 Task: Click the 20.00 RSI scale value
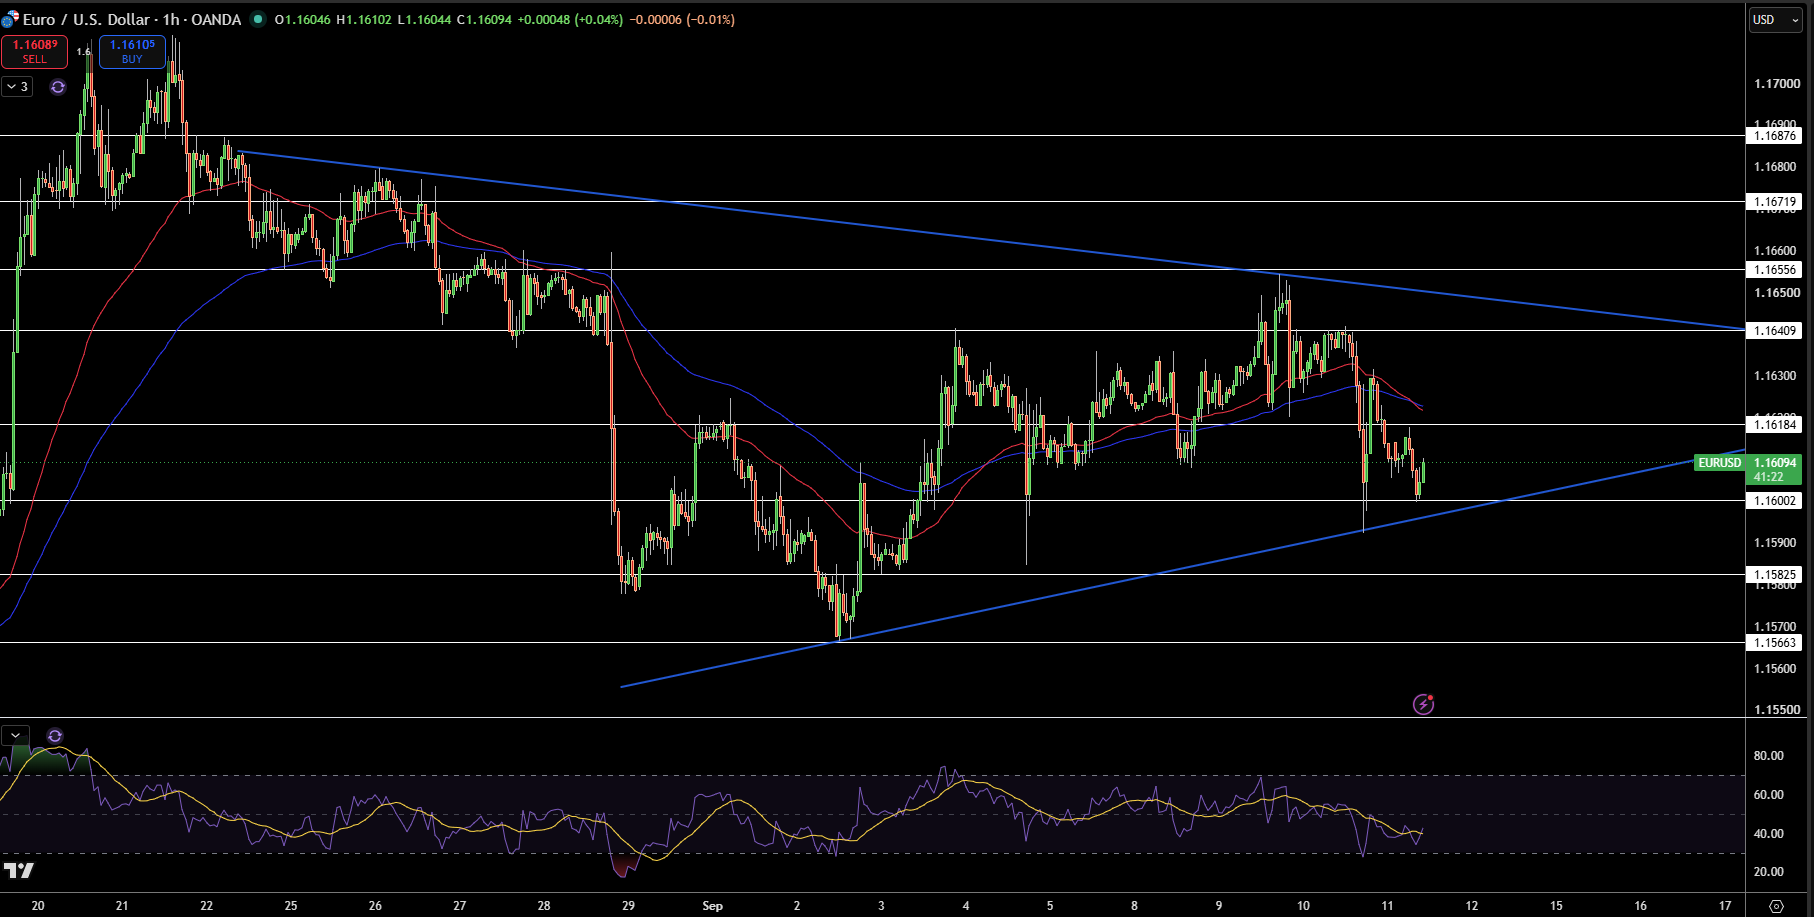click(x=1768, y=872)
